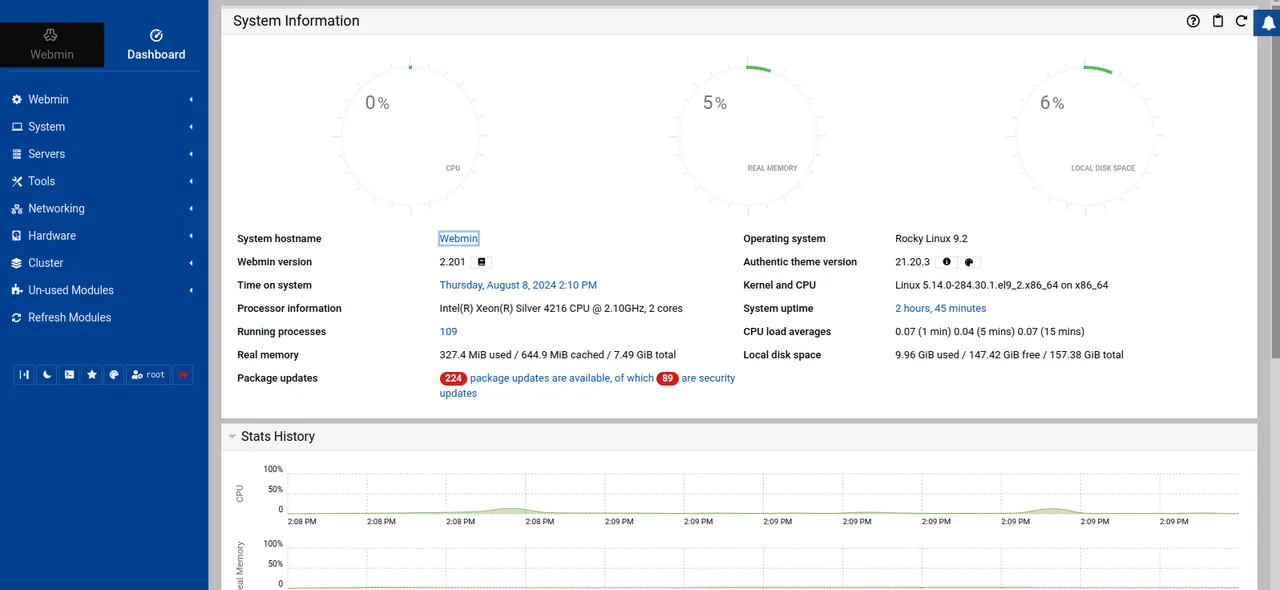The image size is (1280, 590).
Task: Click the arrow next to Tools menu
Action: click(x=190, y=181)
